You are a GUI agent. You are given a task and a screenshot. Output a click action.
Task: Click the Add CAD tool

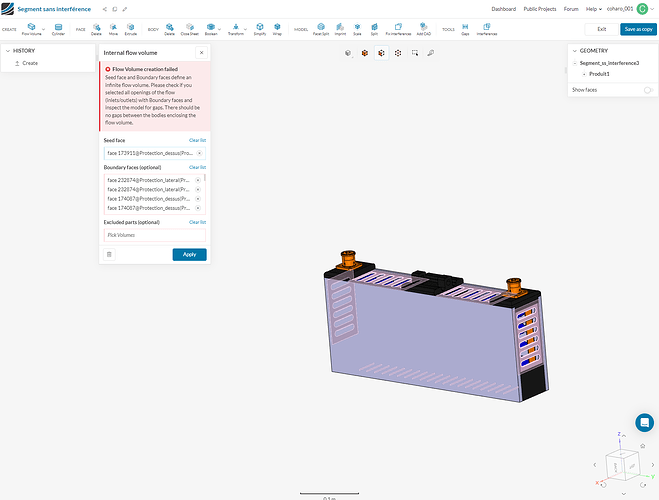click(x=423, y=29)
